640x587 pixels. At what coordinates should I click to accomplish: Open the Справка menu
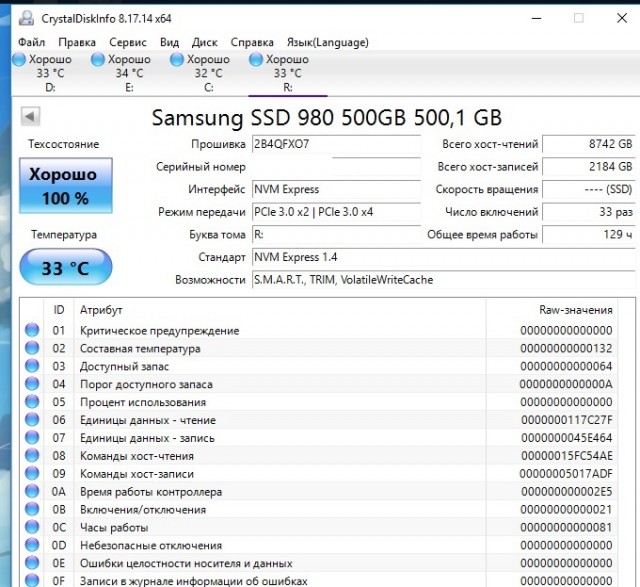click(252, 42)
